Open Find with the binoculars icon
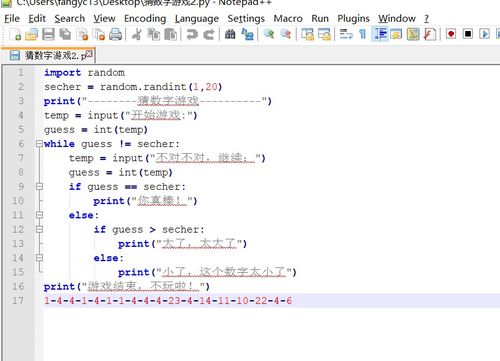The image size is (500, 361). [230, 34]
